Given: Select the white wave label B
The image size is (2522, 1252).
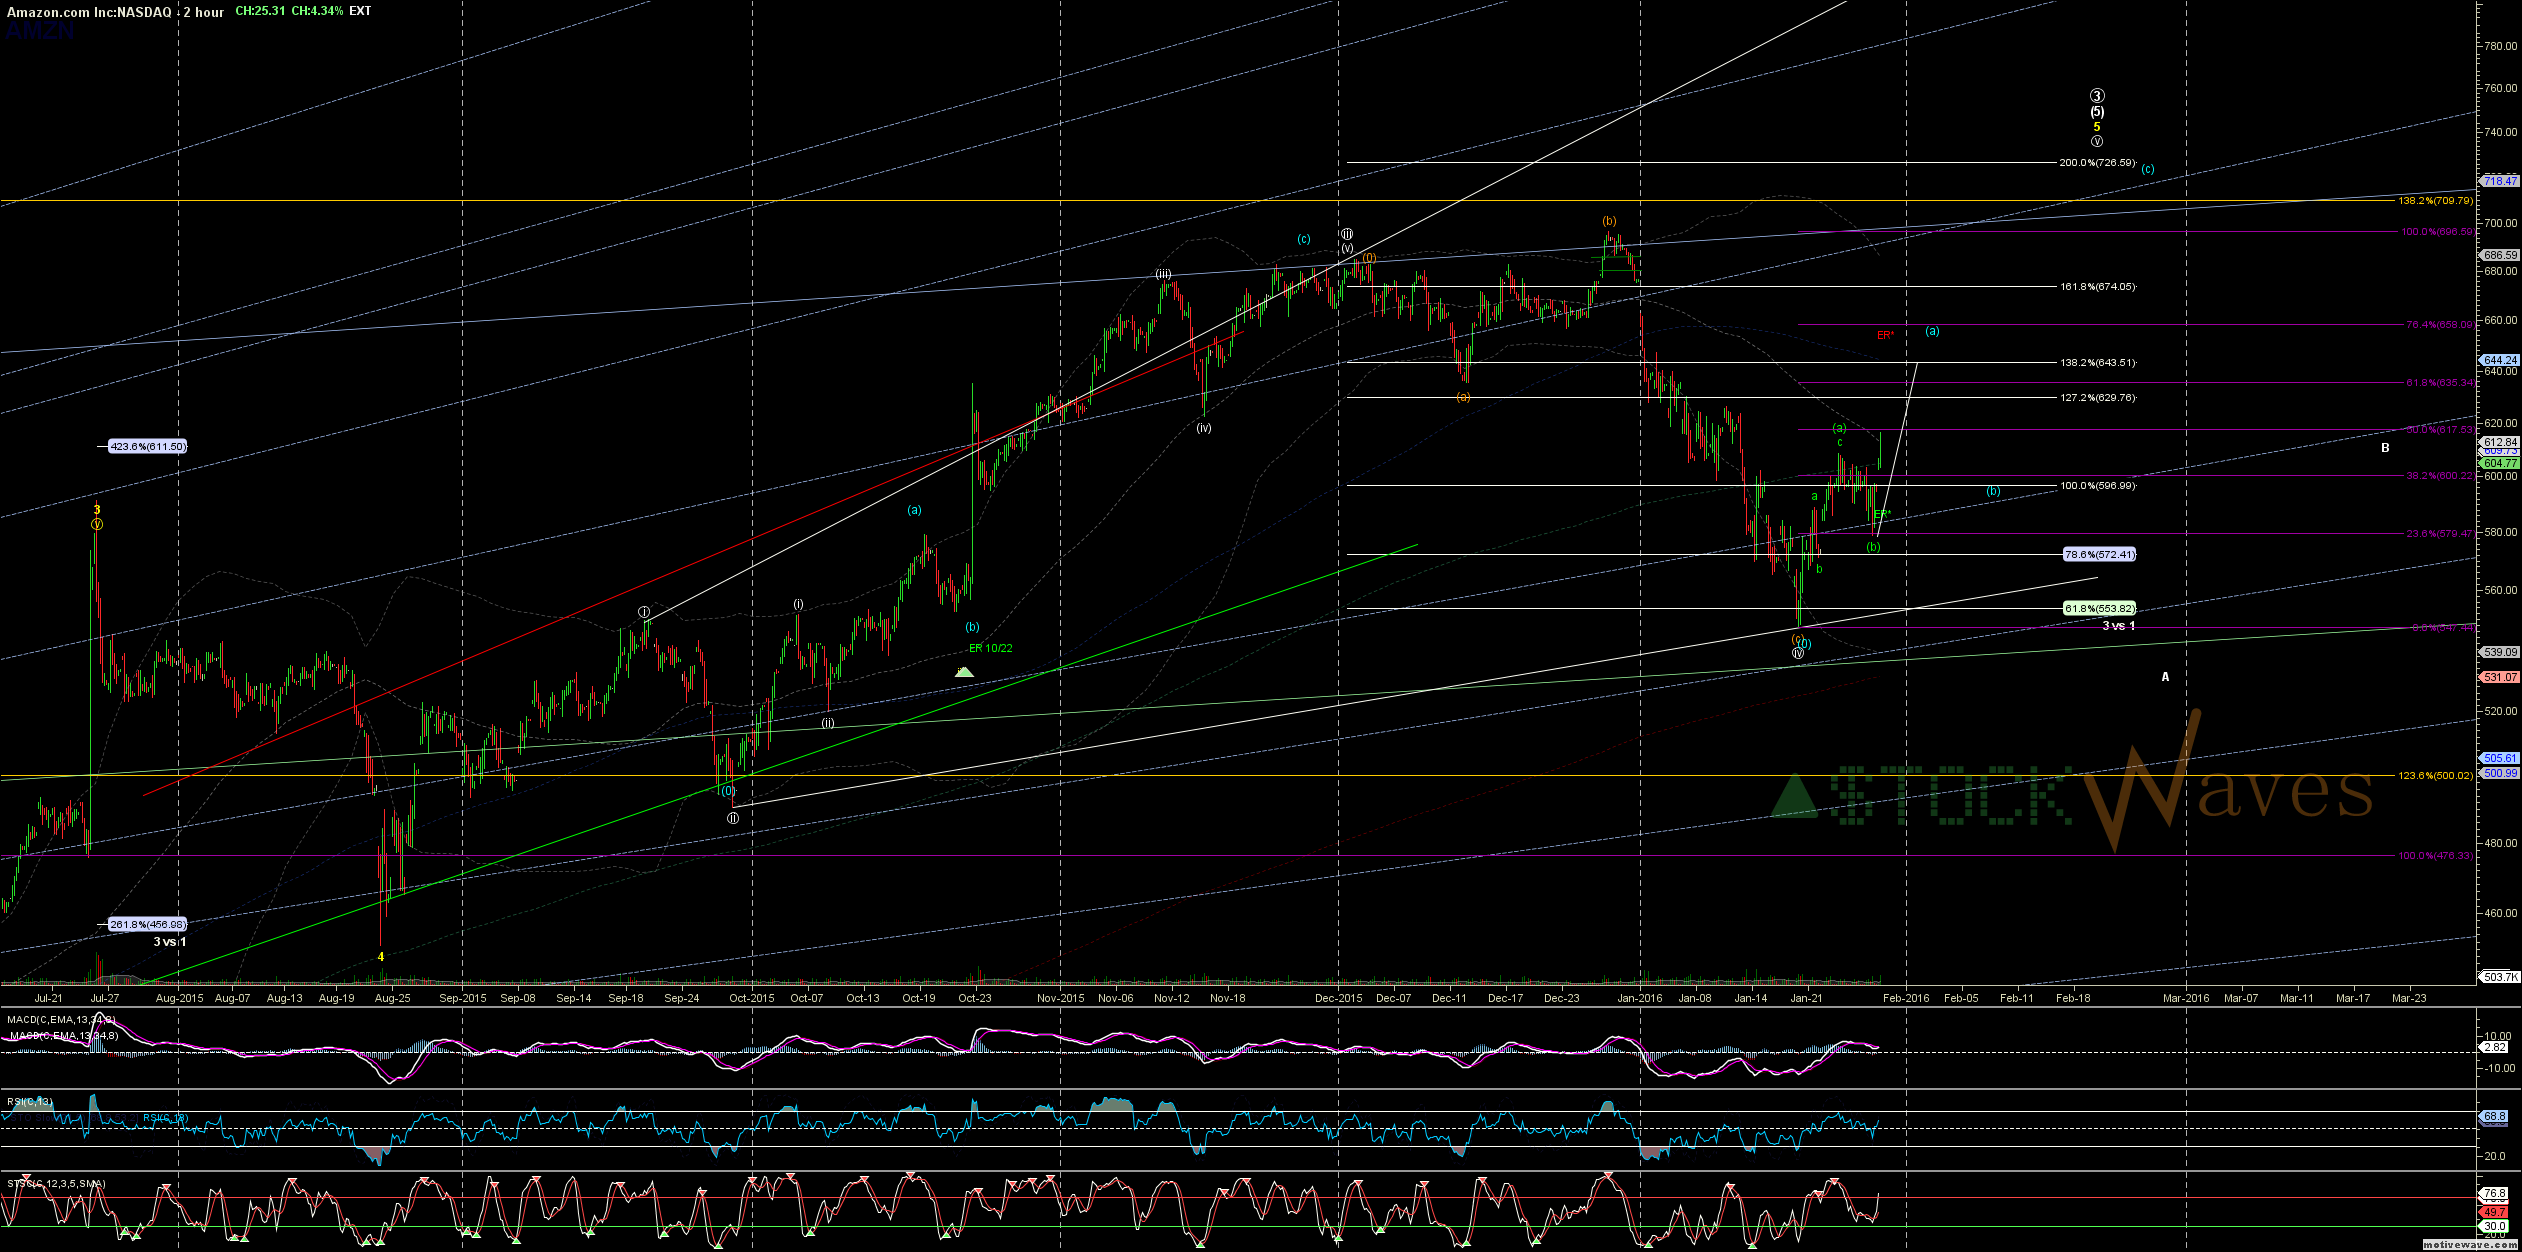Looking at the screenshot, I should (2385, 448).
